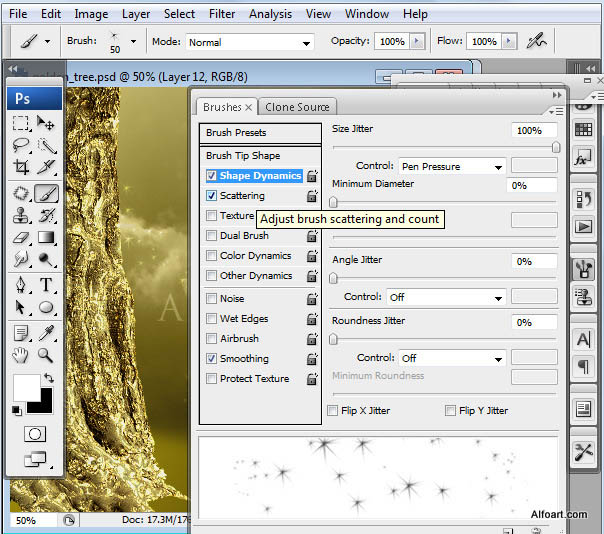Select the Brush tool in toolbox
Screen dimensions: 604x534
point(46,193)
